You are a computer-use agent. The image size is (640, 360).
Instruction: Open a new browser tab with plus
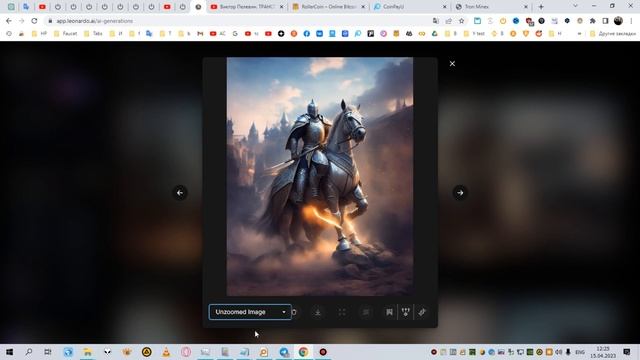[541, 7]
